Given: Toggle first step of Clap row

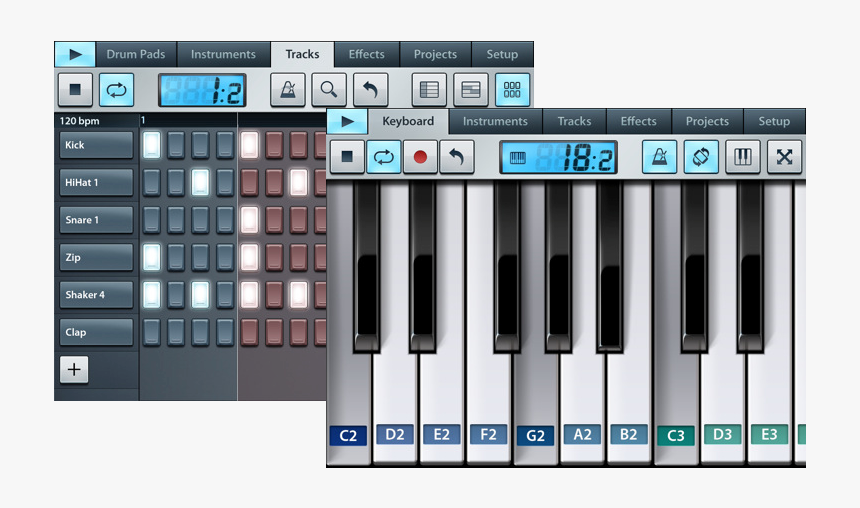Looking at the screenshot, I should click(151, 332).
